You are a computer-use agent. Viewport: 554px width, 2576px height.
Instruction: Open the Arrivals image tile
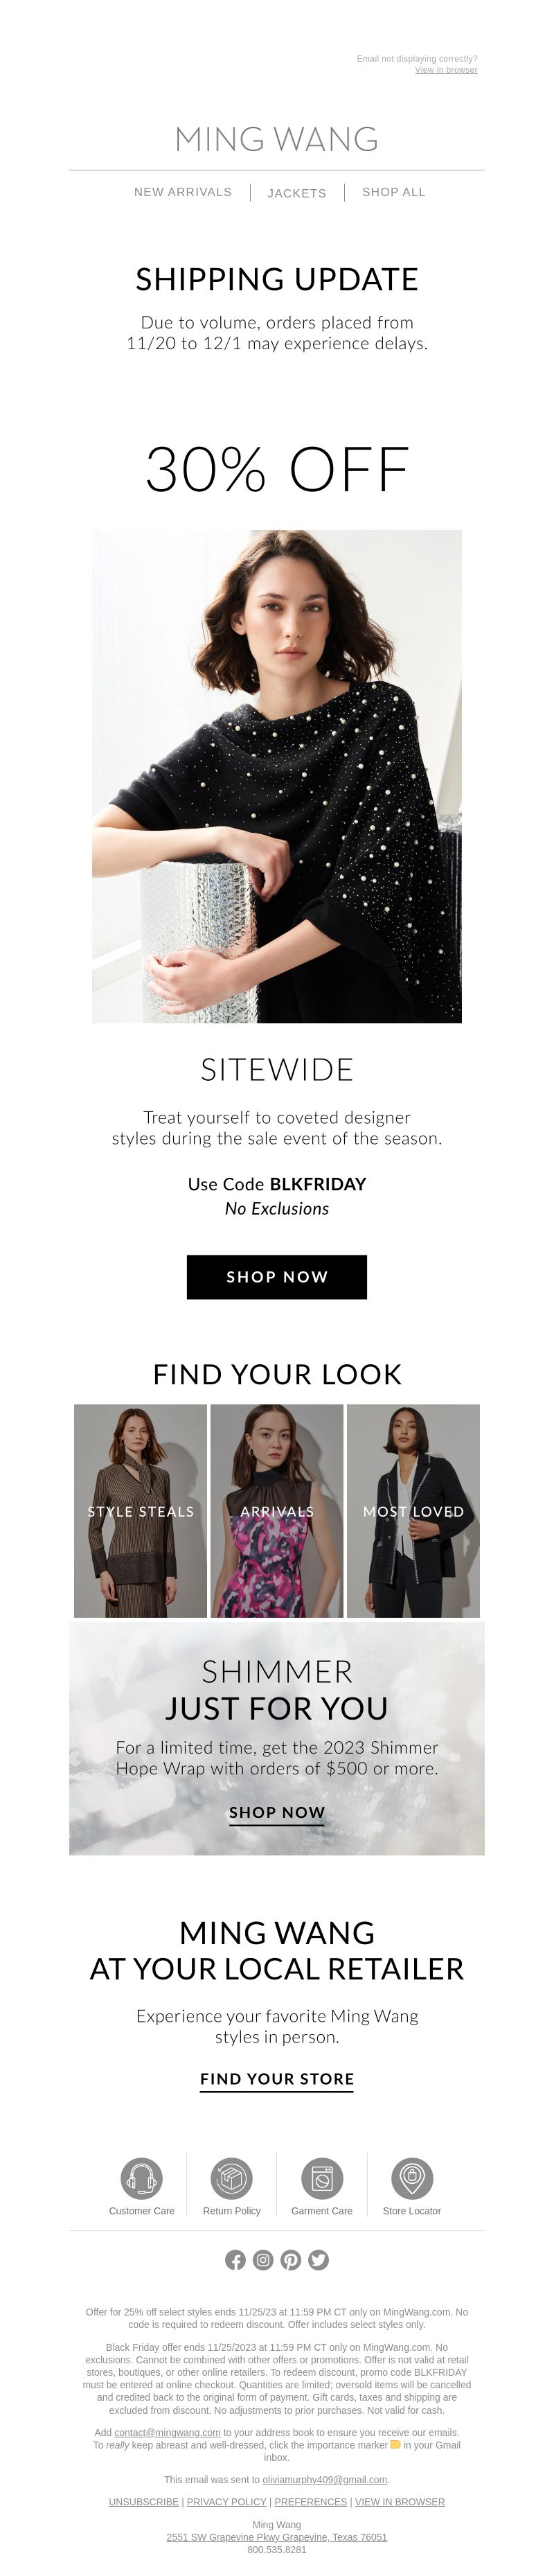pos(277,1511)
